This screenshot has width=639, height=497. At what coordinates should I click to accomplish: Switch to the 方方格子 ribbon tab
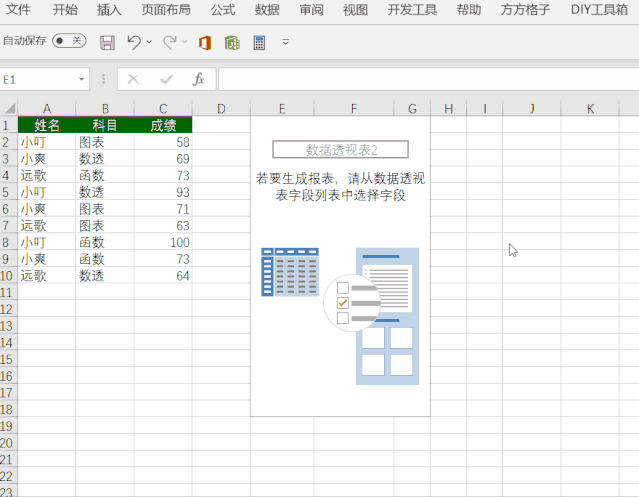point(525,9)
